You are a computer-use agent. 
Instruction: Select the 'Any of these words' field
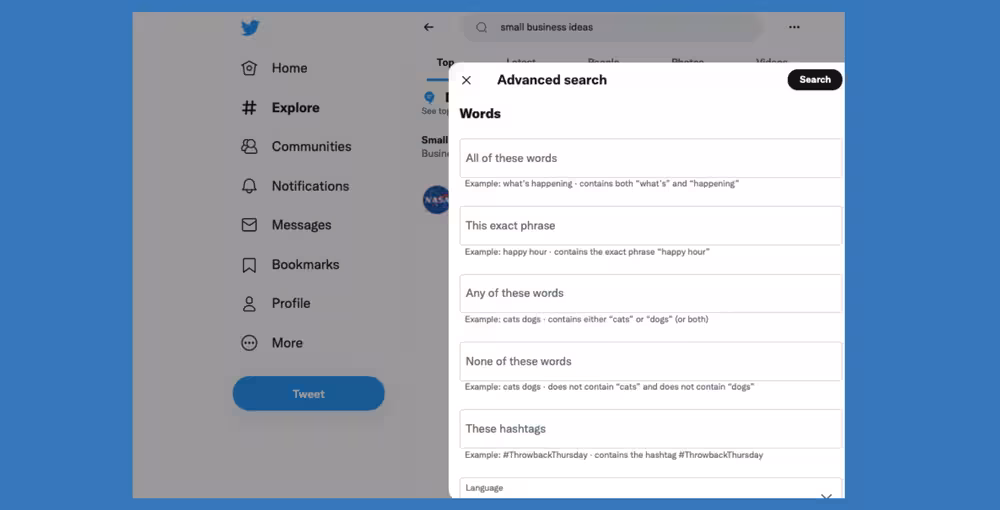click(650, 293)
